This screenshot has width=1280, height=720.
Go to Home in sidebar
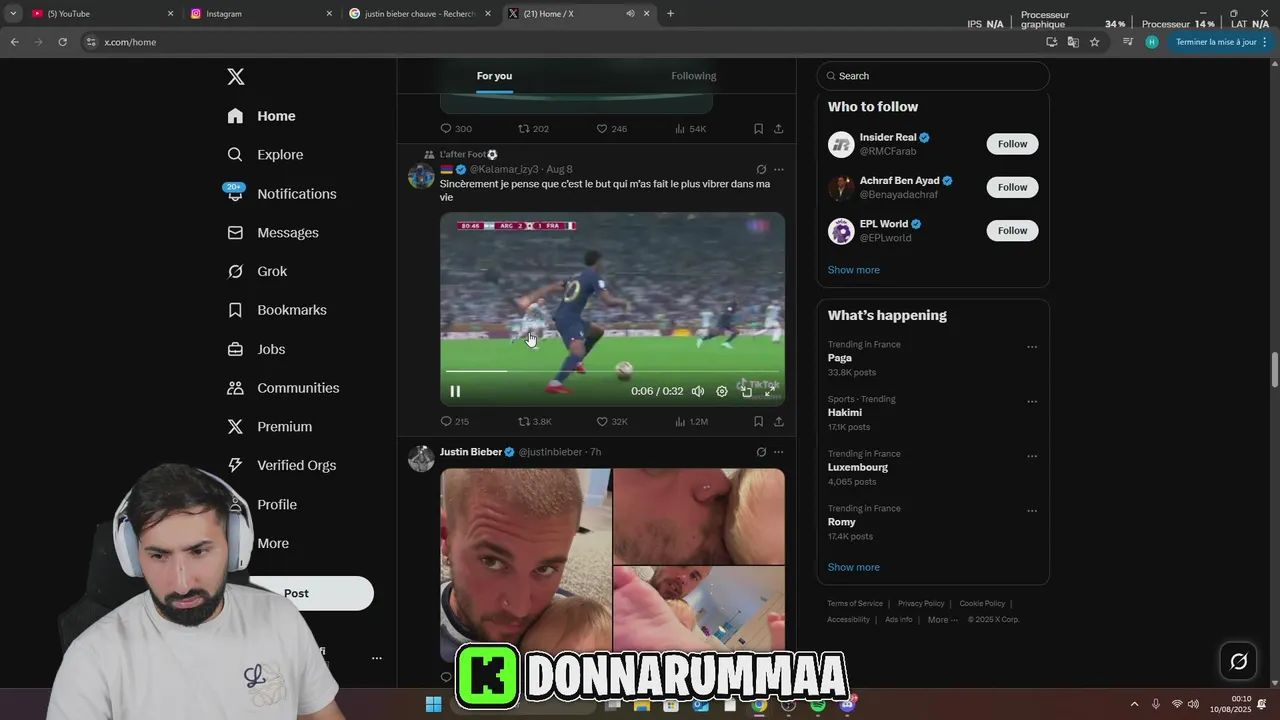point(262,116)
